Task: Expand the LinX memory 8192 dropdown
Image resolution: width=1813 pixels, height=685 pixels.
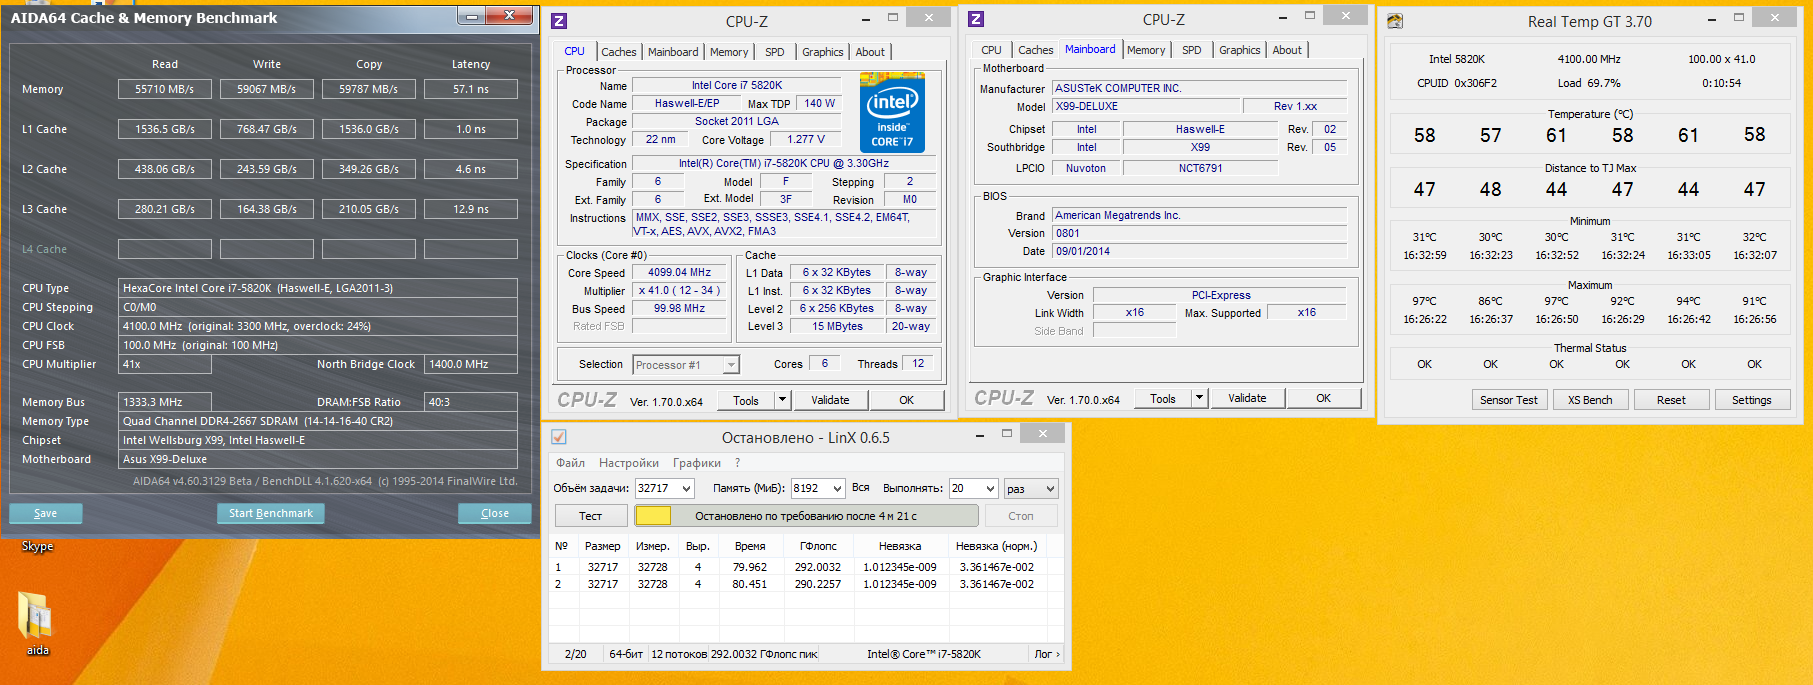Action: tap(838, 489)
